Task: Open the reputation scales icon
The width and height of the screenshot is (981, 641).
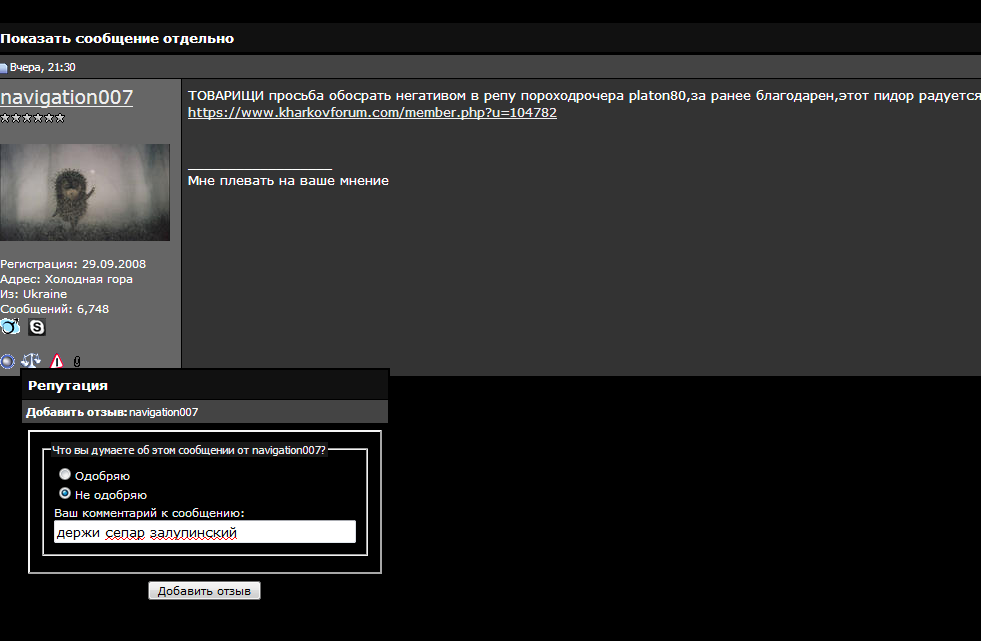Action: click(31, 361)
